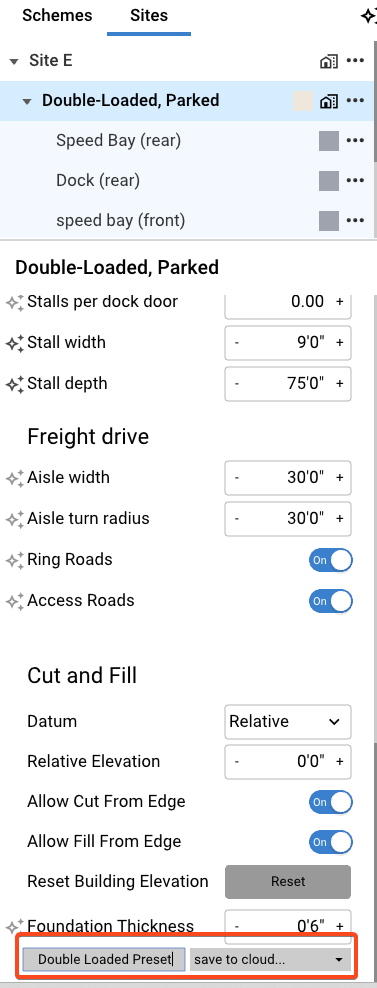Open the save to cloud dropdown

point(270,960)
